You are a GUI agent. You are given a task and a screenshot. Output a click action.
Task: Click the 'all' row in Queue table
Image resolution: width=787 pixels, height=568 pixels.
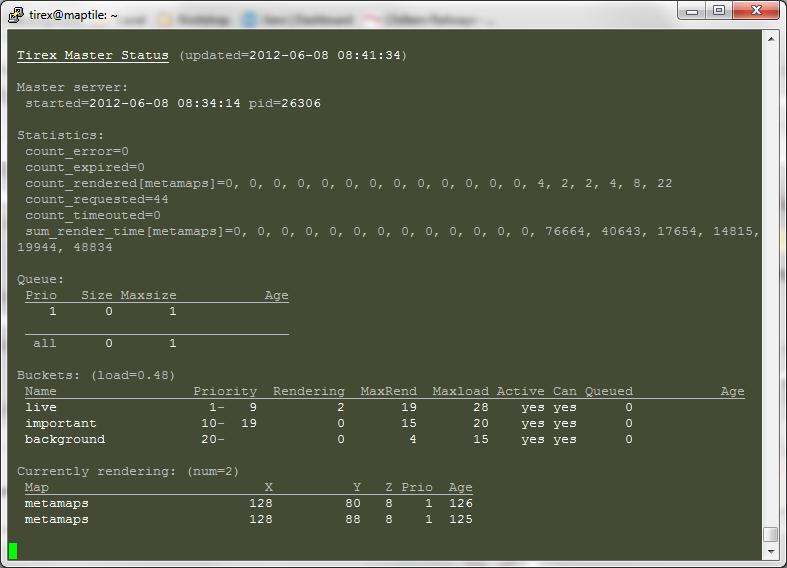pos(104,344)
